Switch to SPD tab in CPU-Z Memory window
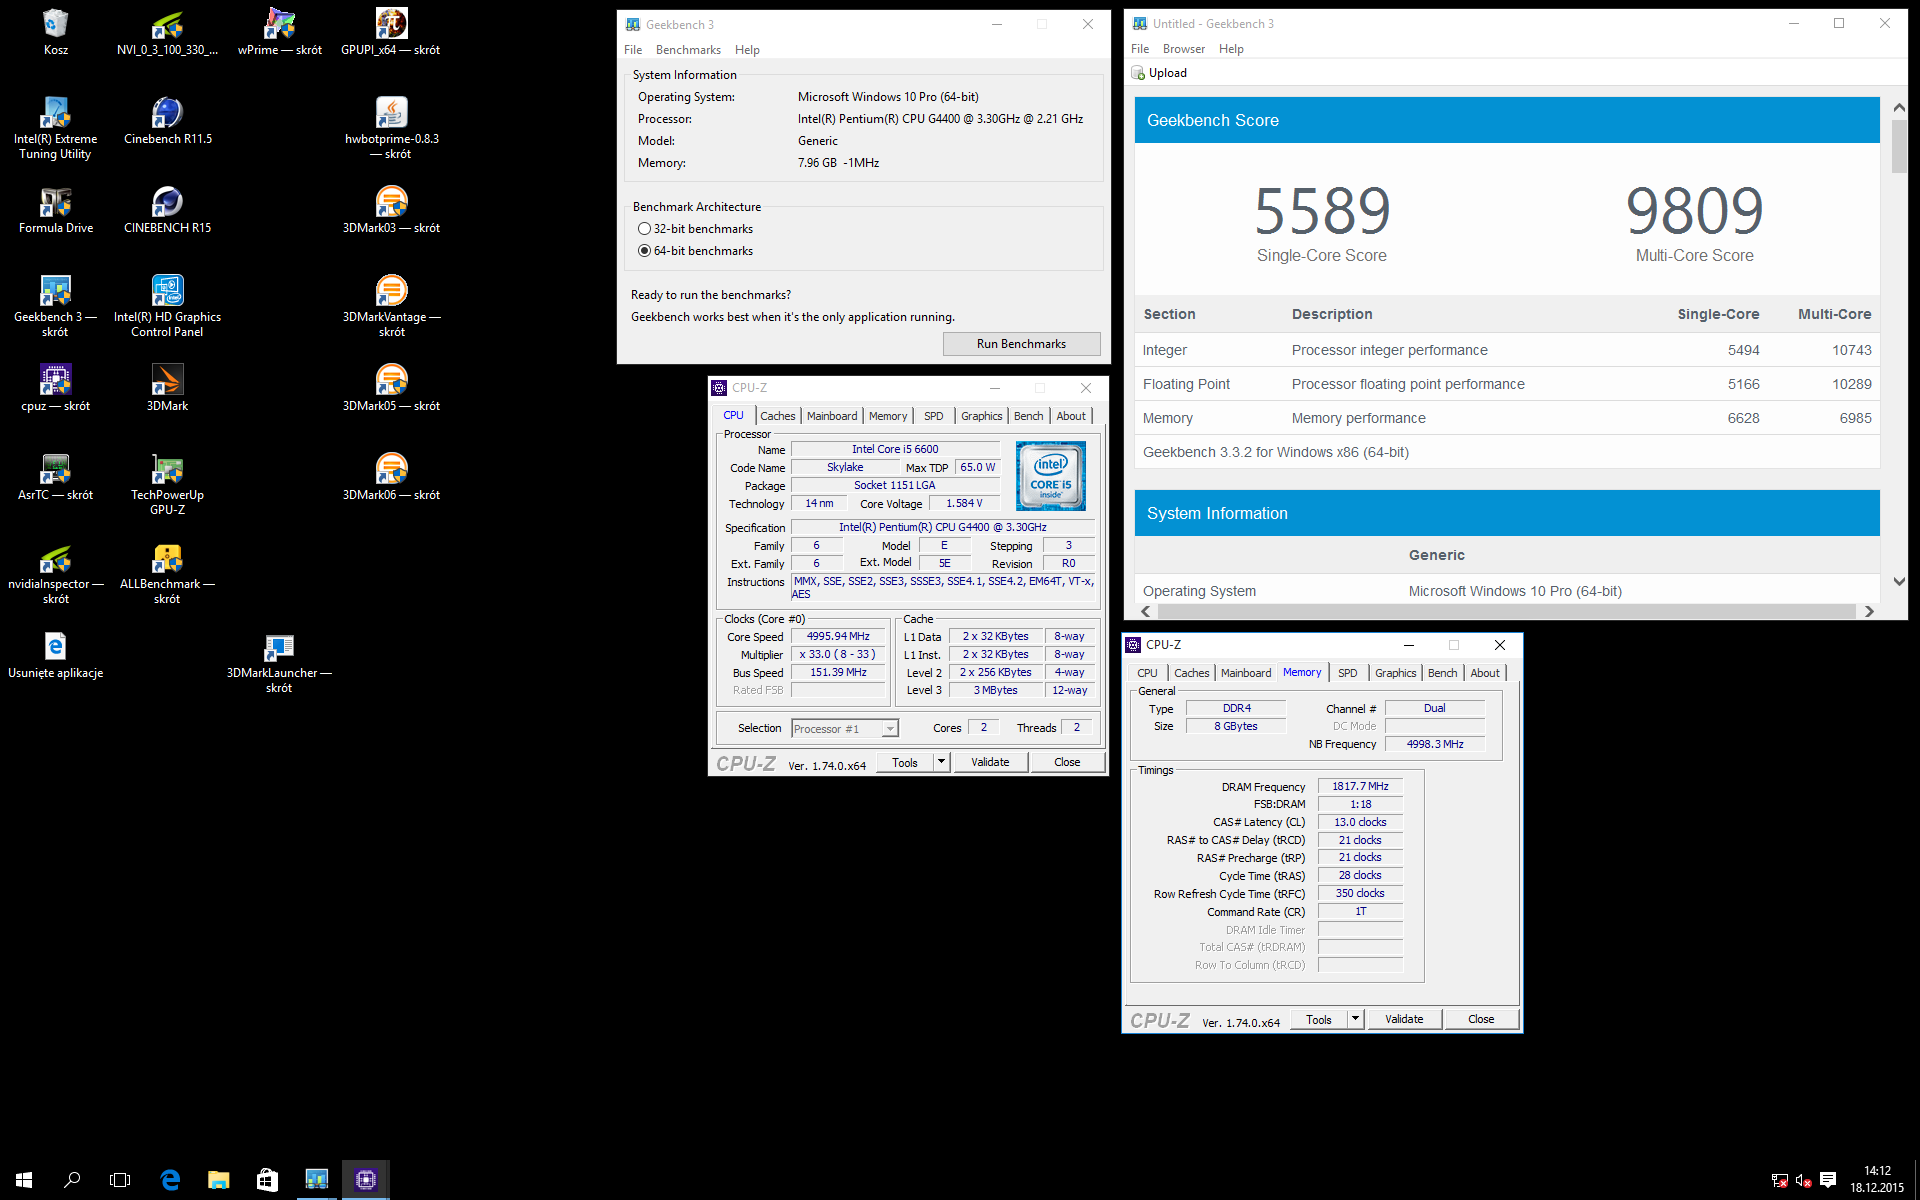 1348,673
